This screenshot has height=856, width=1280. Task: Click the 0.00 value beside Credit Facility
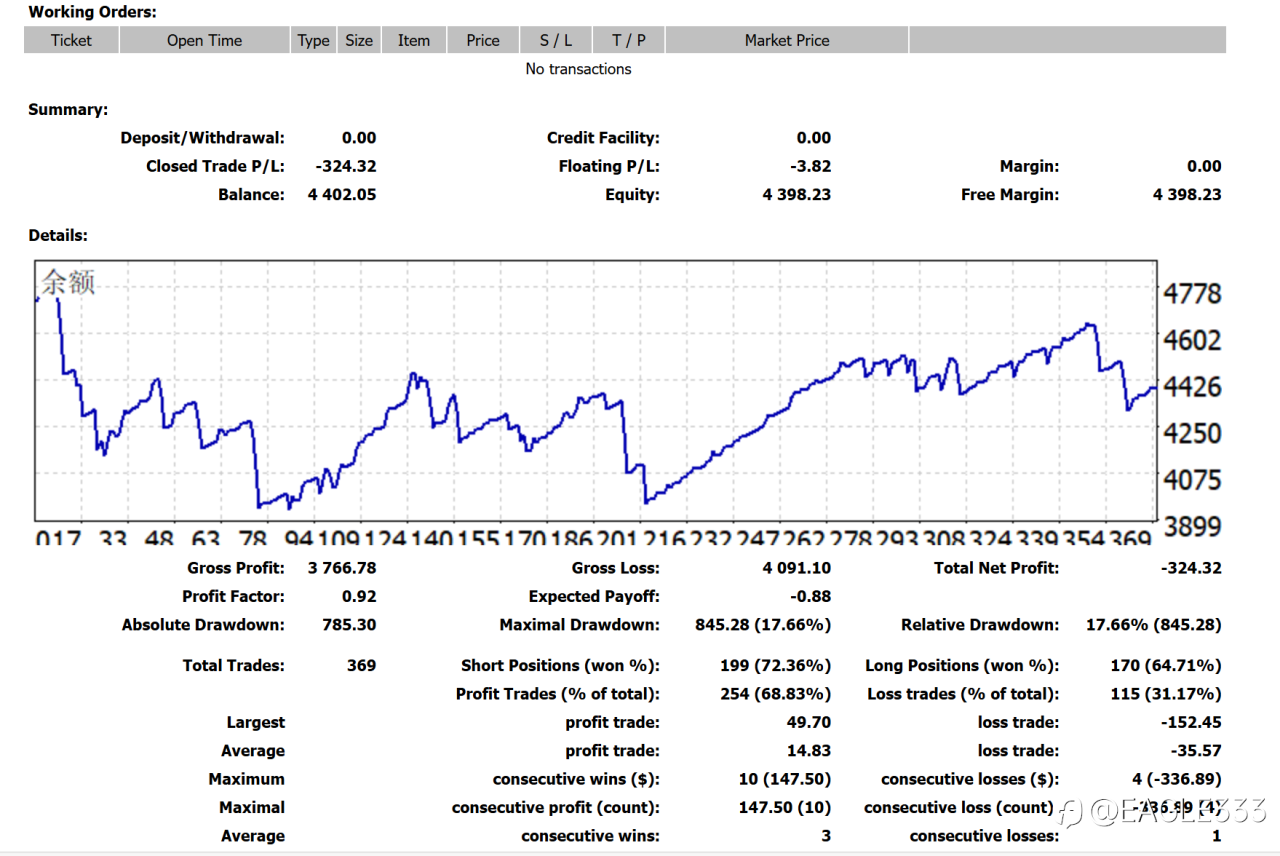(x=814, y=138)
